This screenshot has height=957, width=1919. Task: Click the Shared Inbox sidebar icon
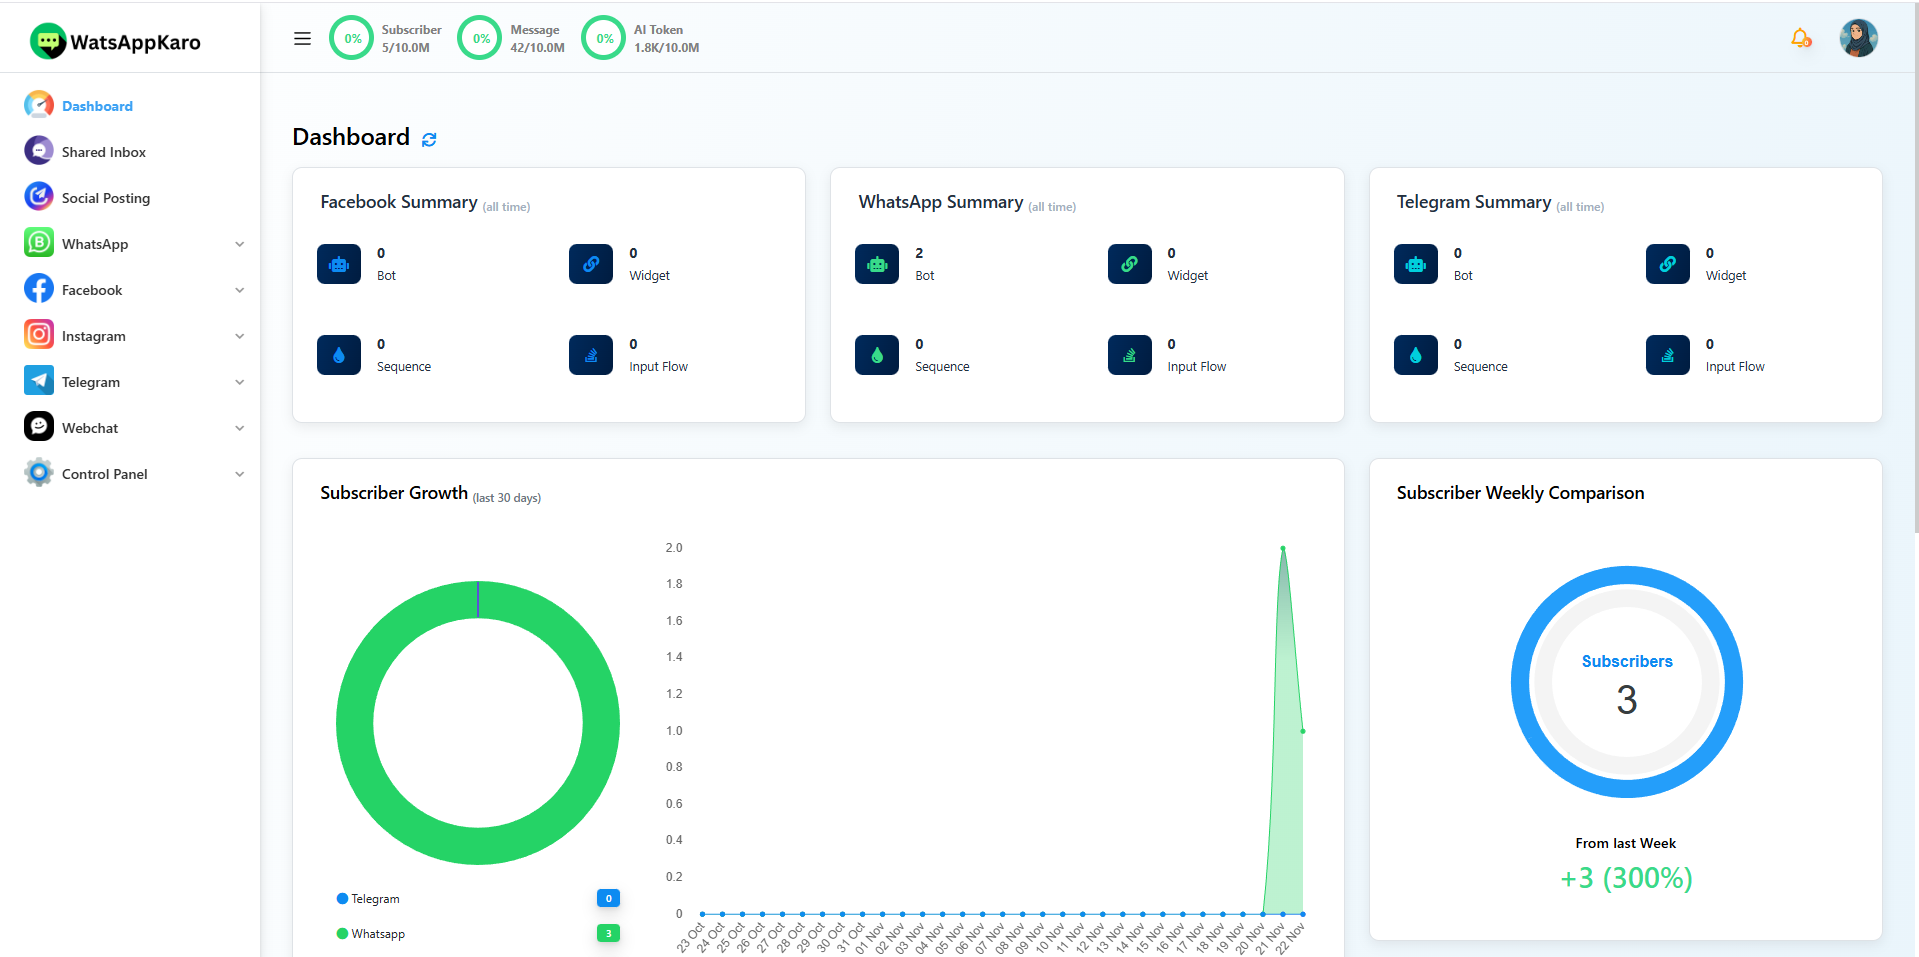pos(39,151)
